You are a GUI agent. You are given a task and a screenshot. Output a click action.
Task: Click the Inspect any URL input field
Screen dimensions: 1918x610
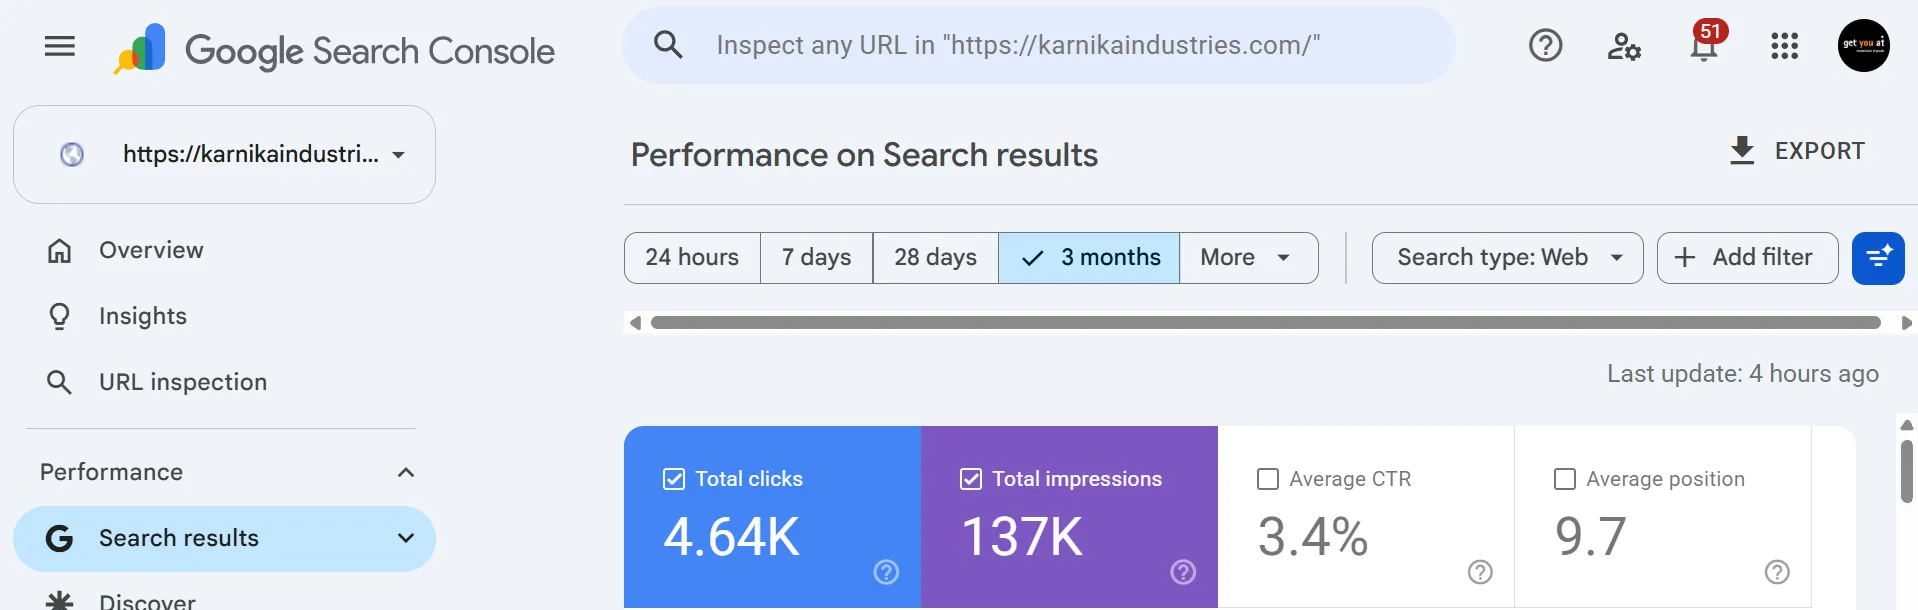click(1038, 45)
